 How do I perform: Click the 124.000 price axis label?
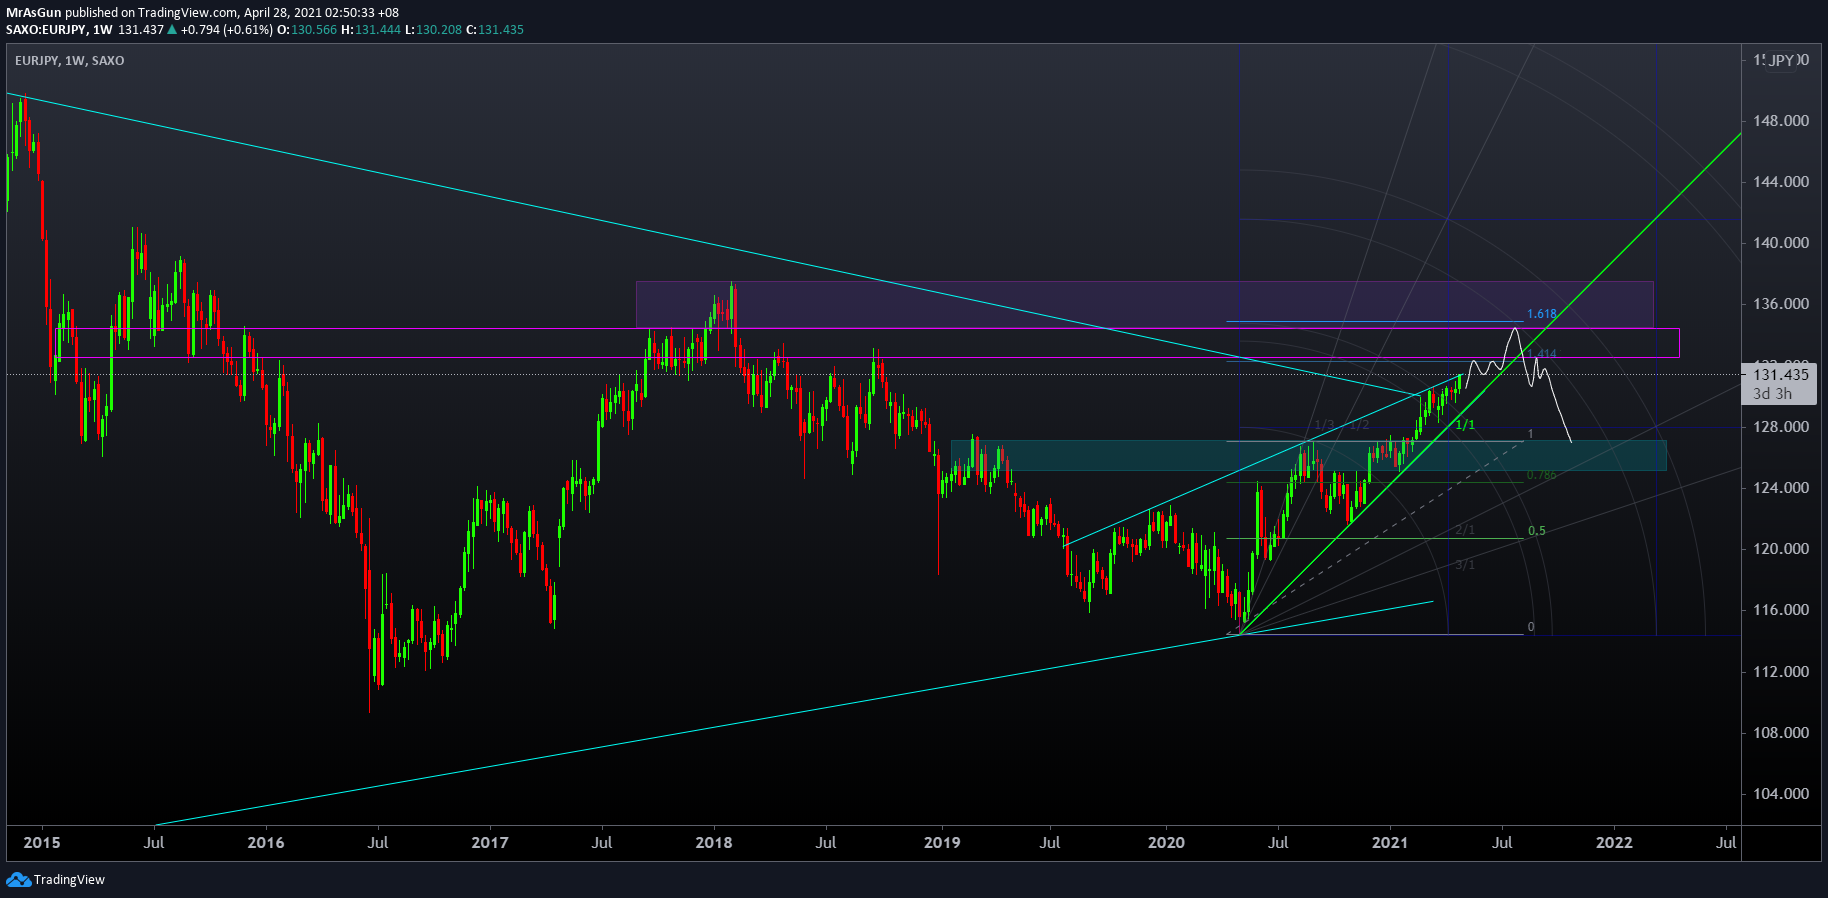click(1781, 488)
